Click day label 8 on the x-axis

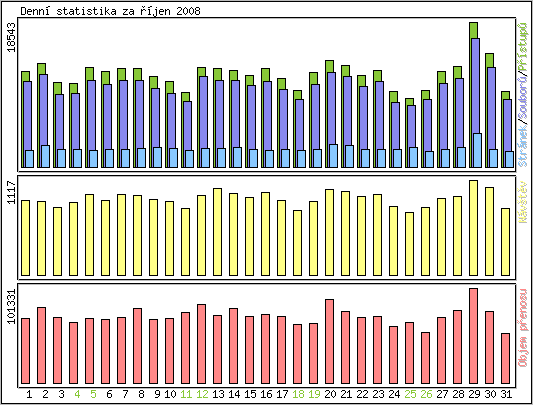(141, 394)
